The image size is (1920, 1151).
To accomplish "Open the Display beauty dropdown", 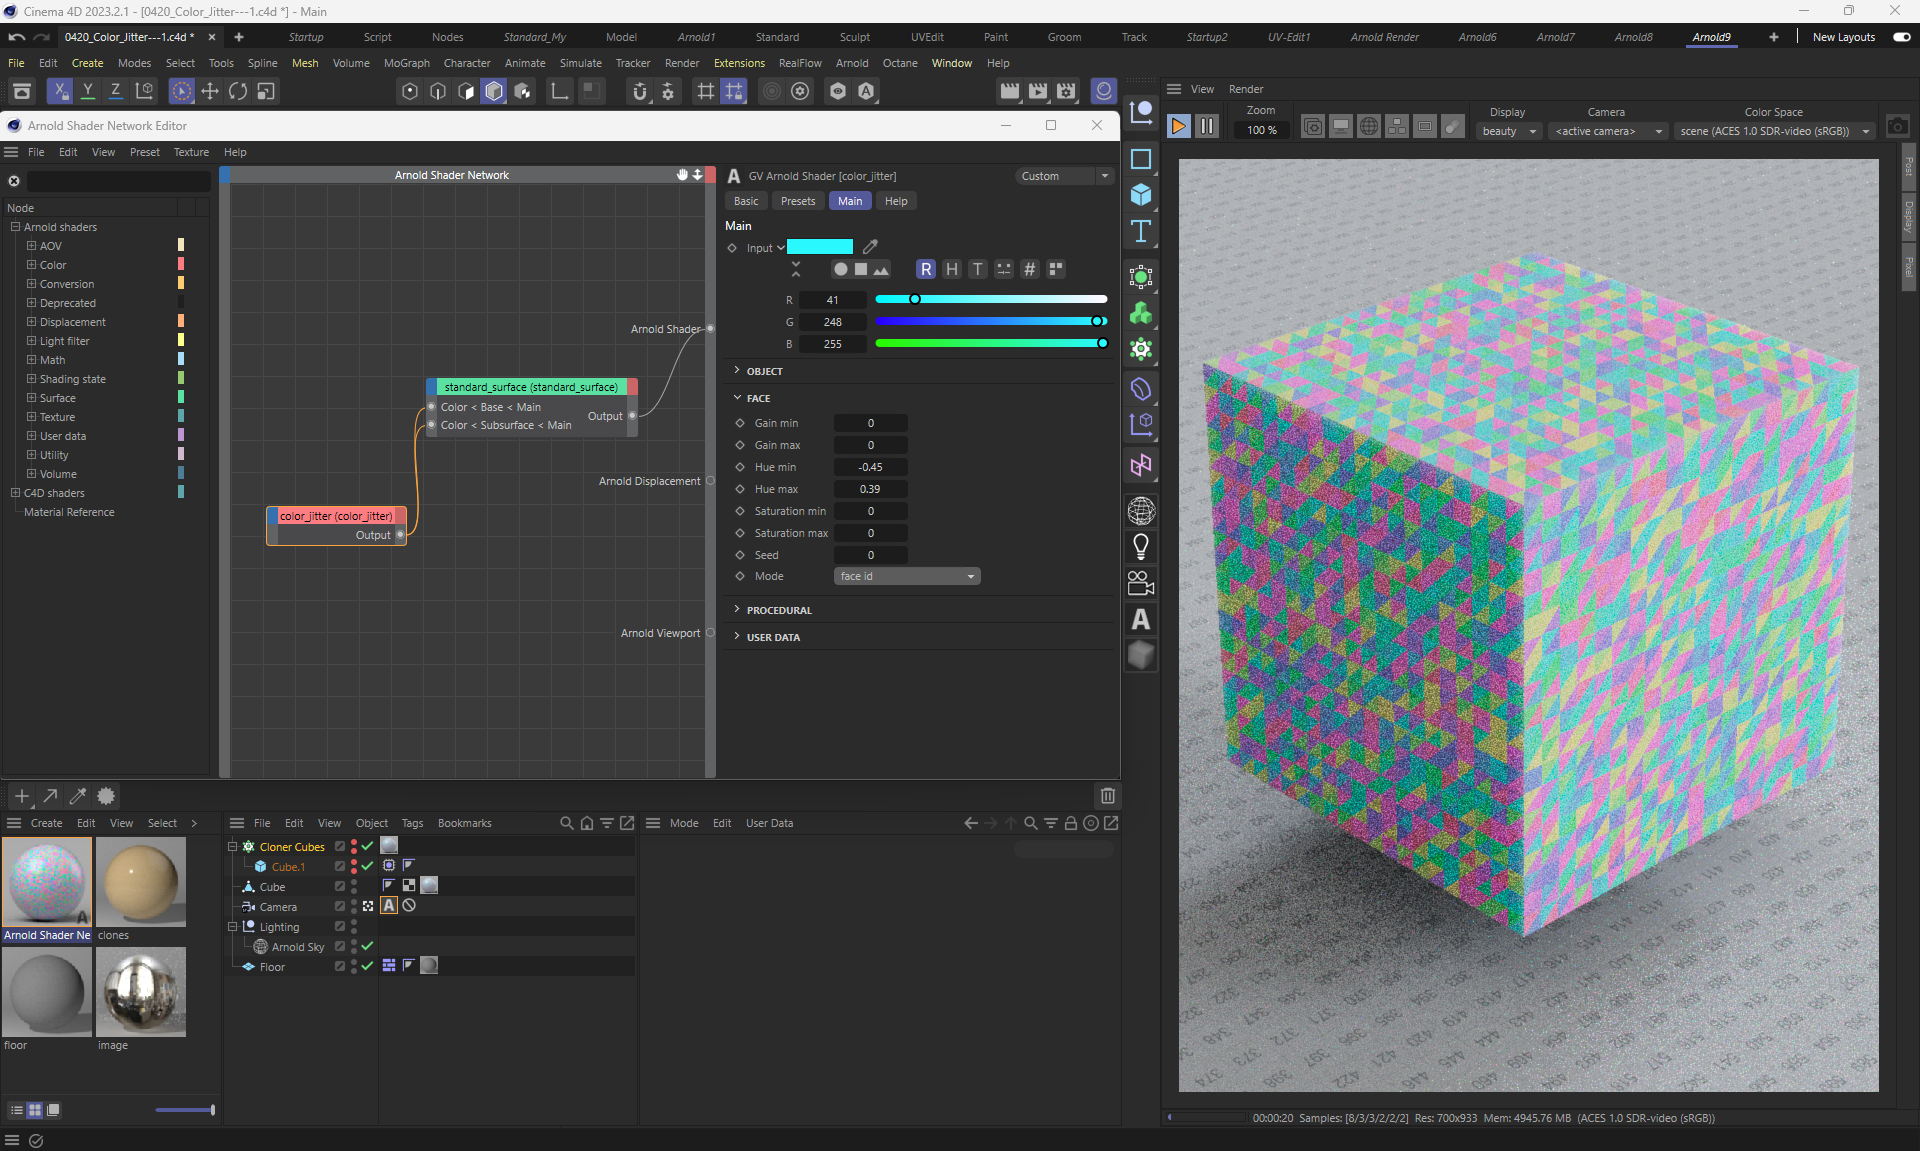I will click(1508, 131).
